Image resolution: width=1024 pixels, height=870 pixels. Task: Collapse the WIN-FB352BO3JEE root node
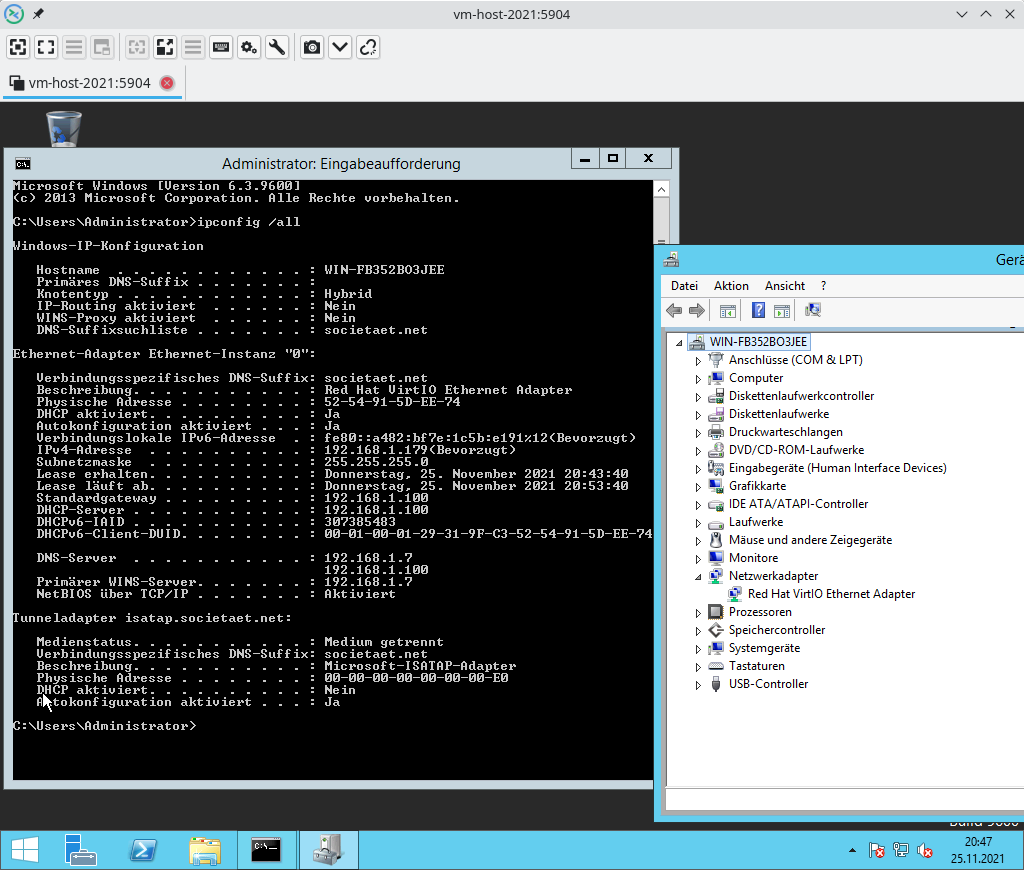click(x=679, y=343)
